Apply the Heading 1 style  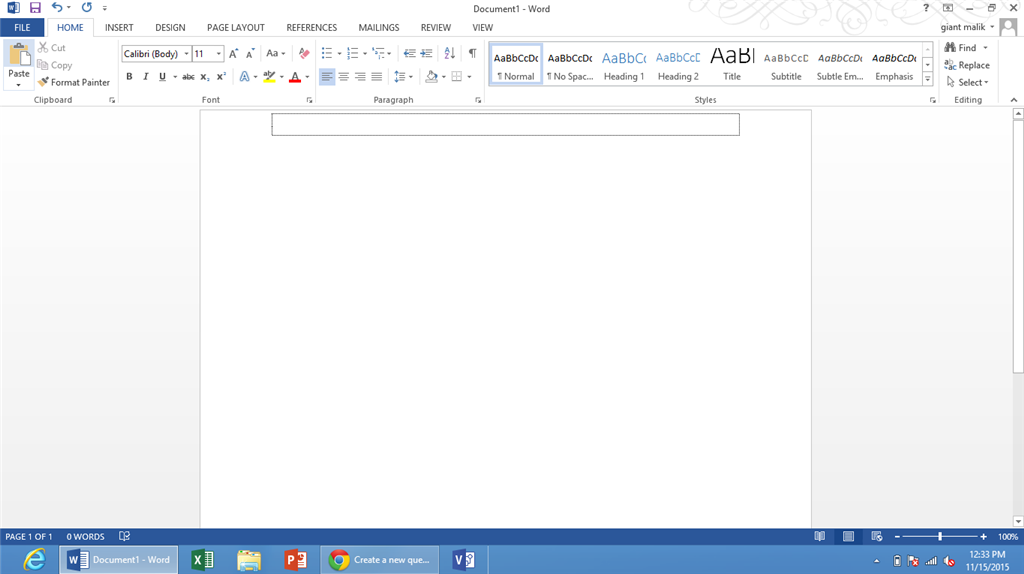coord(624,65)
